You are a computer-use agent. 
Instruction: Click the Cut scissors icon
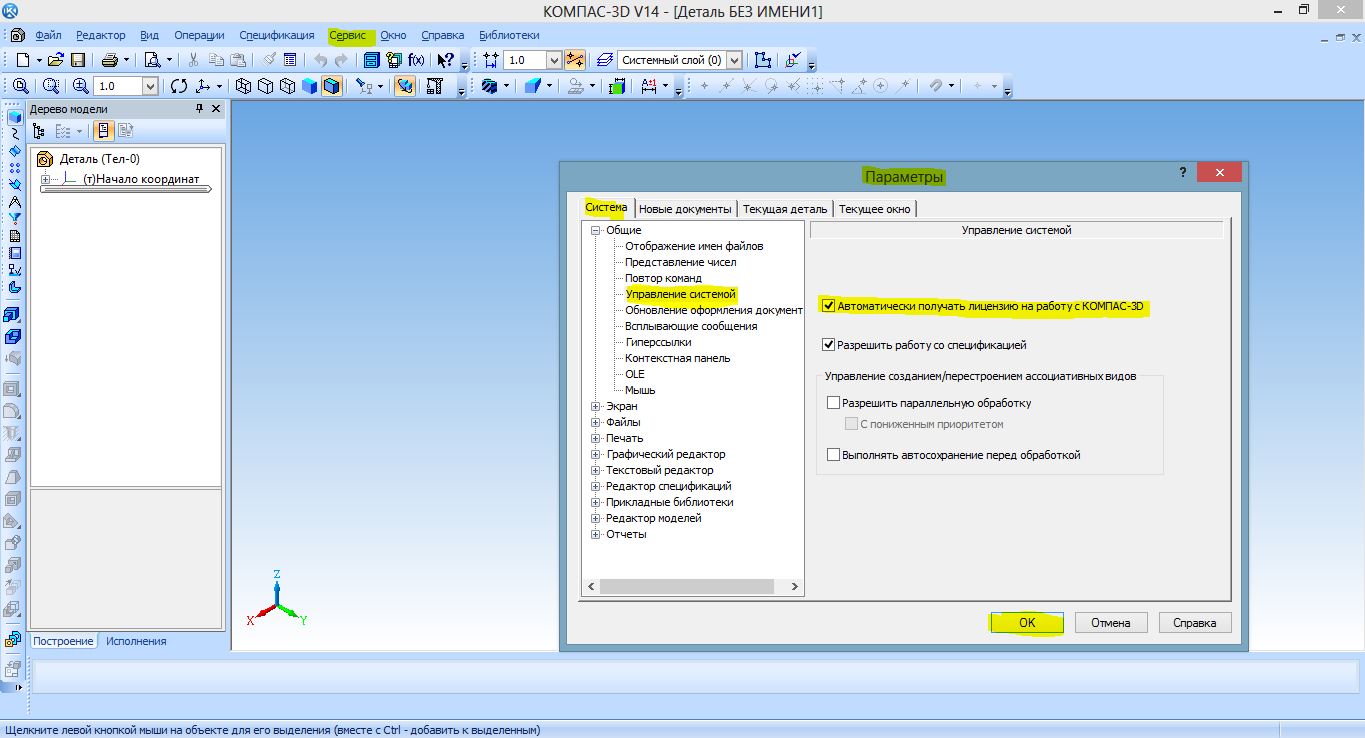[x=193, y=60]
